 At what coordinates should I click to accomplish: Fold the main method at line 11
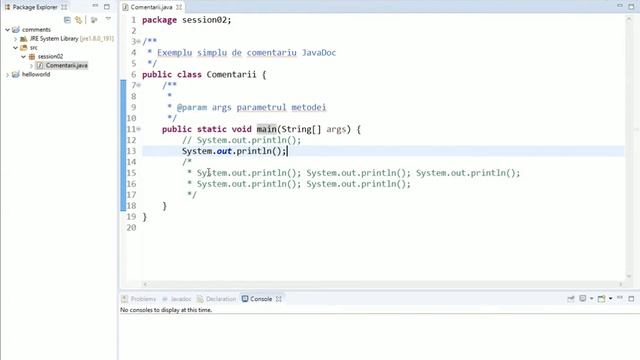pos(139,129)
